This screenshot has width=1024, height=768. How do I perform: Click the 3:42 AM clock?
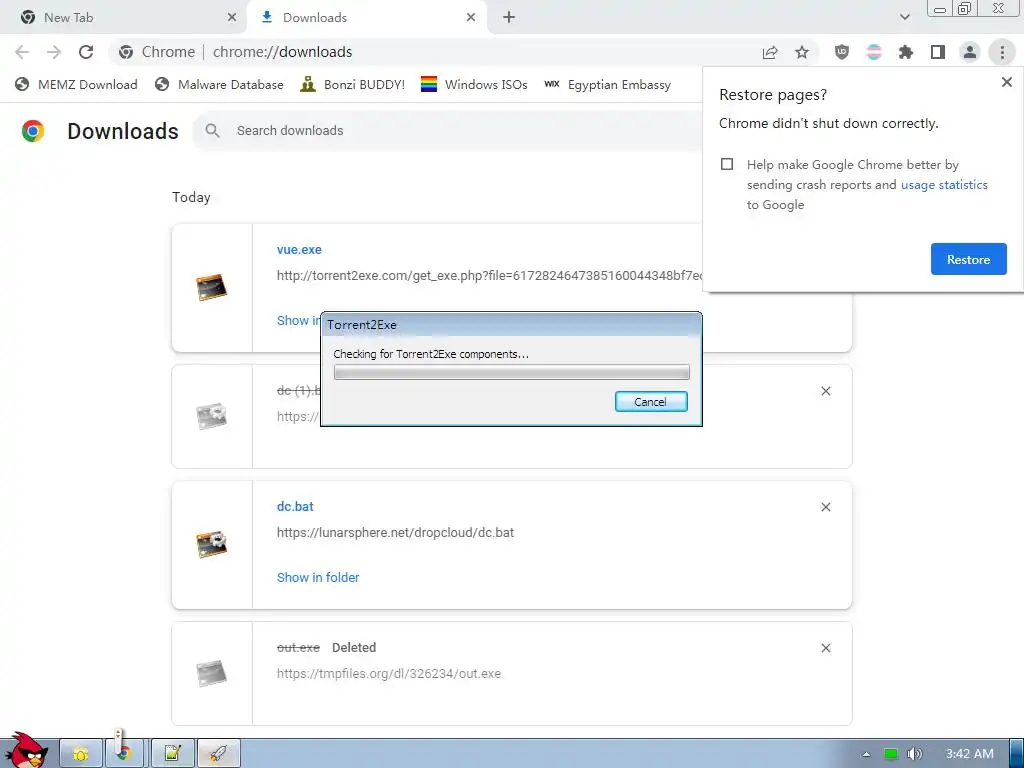970,754
